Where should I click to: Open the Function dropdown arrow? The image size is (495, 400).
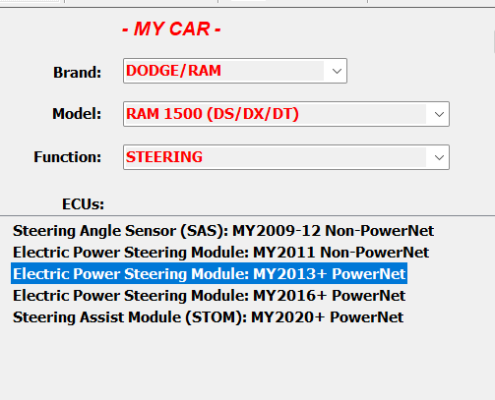(439, 157)
